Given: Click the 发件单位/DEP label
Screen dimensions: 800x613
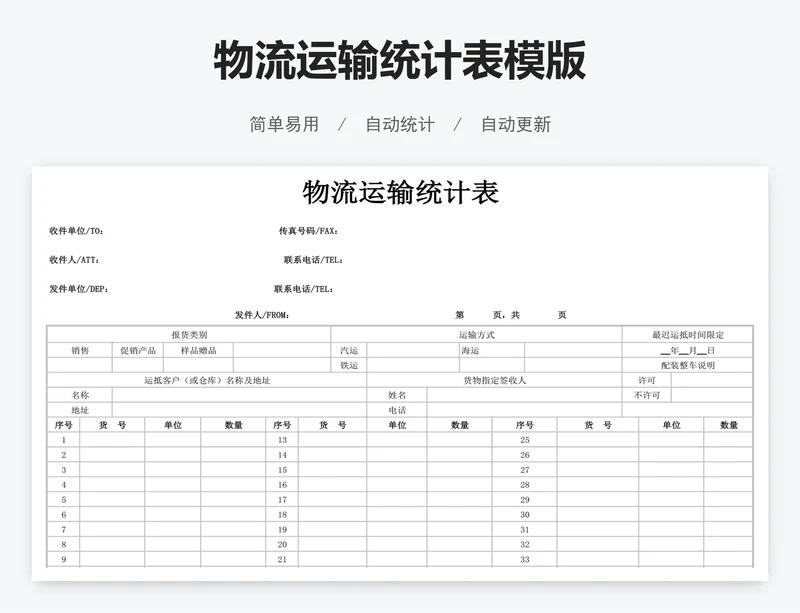Looking at the screenshot, I should coord(79,289).
